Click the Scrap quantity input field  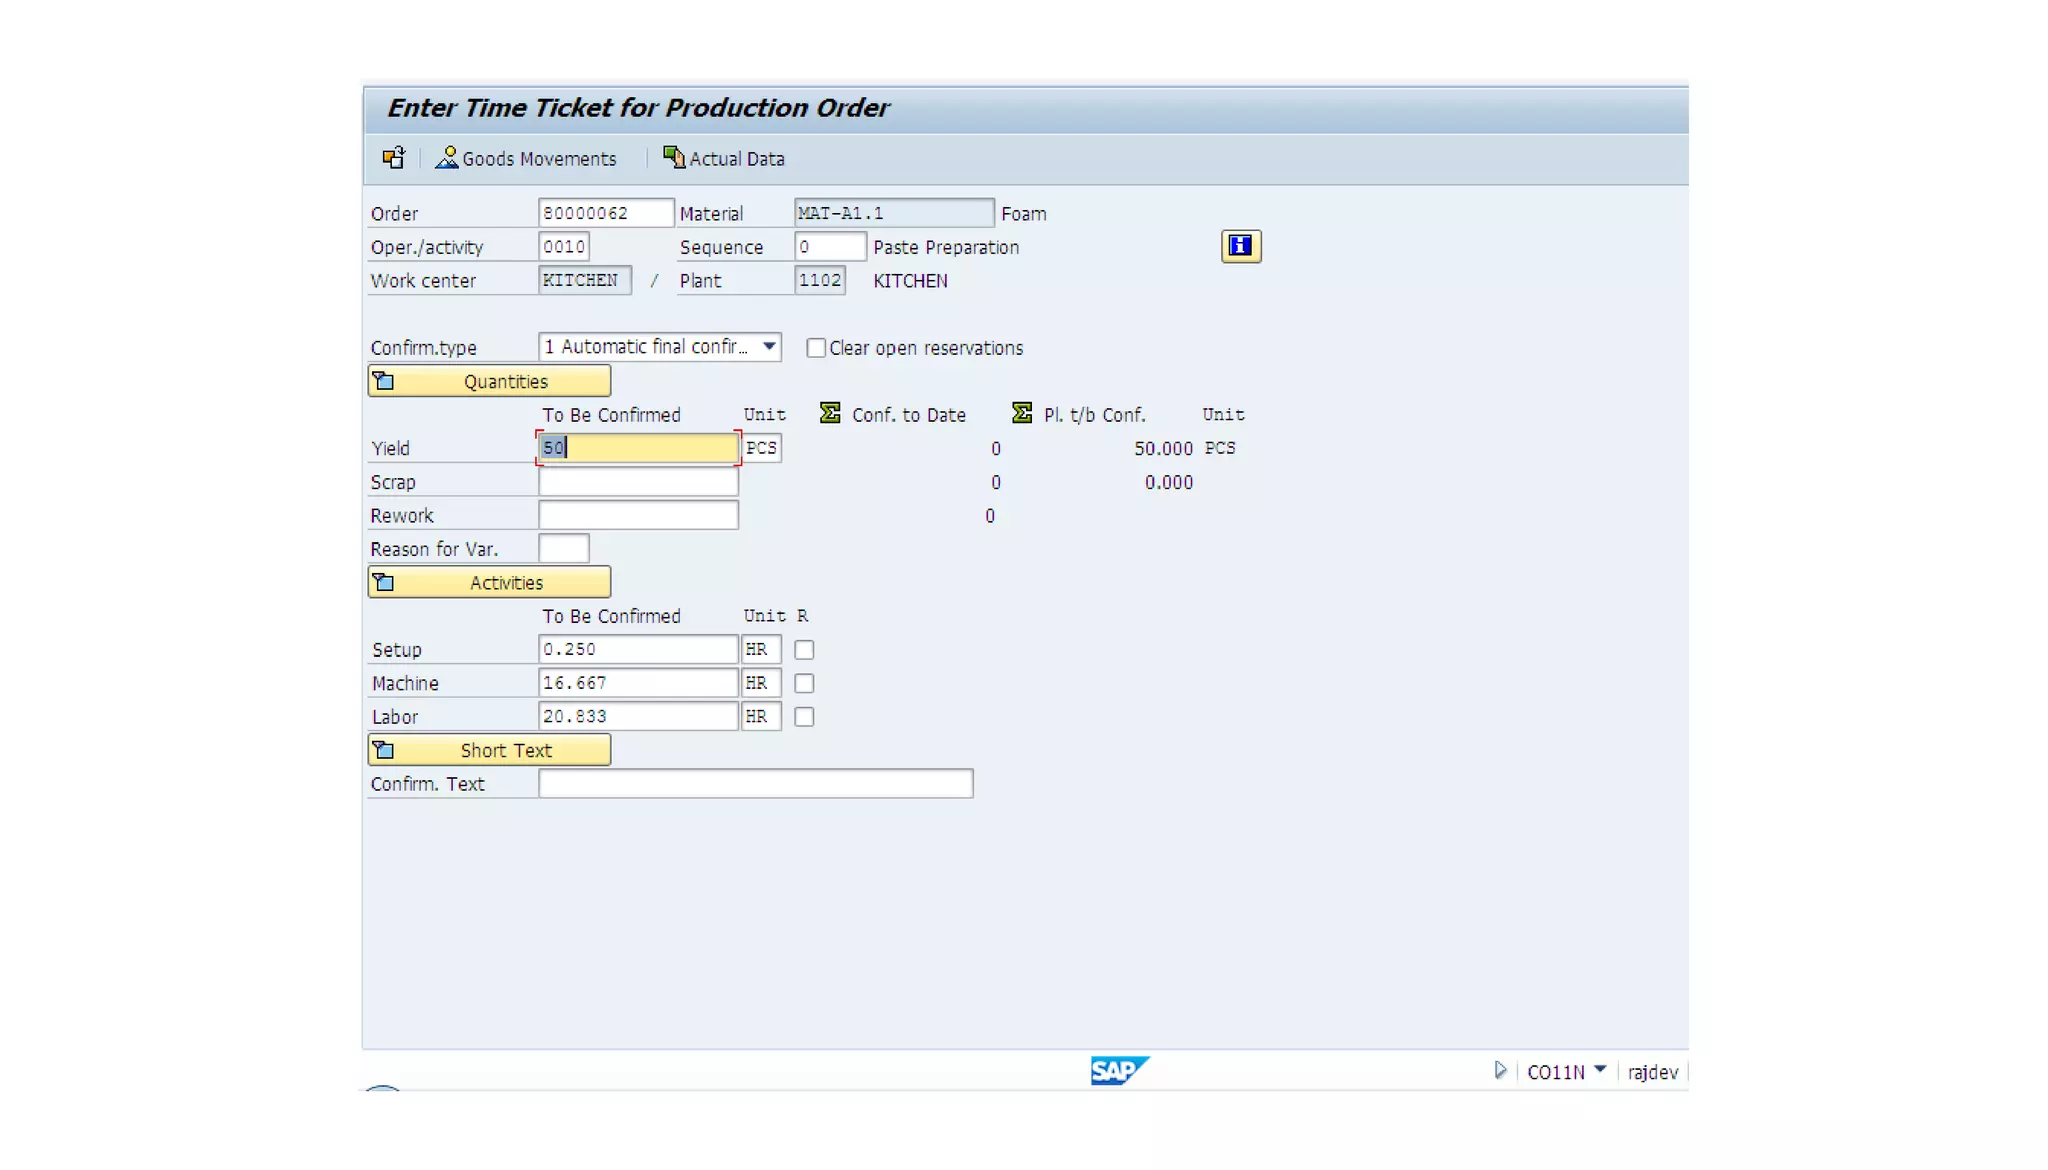point(638,482)
